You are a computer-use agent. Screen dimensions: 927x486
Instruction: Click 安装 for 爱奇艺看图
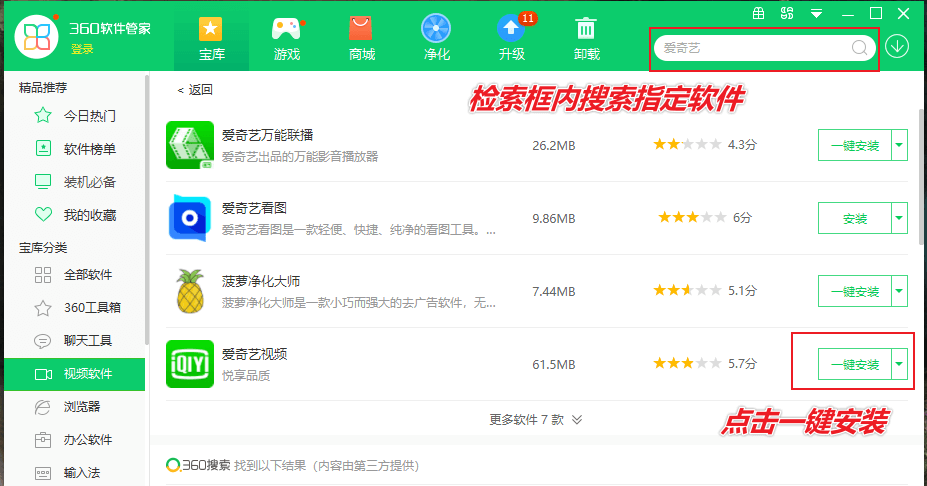[855, 218]
